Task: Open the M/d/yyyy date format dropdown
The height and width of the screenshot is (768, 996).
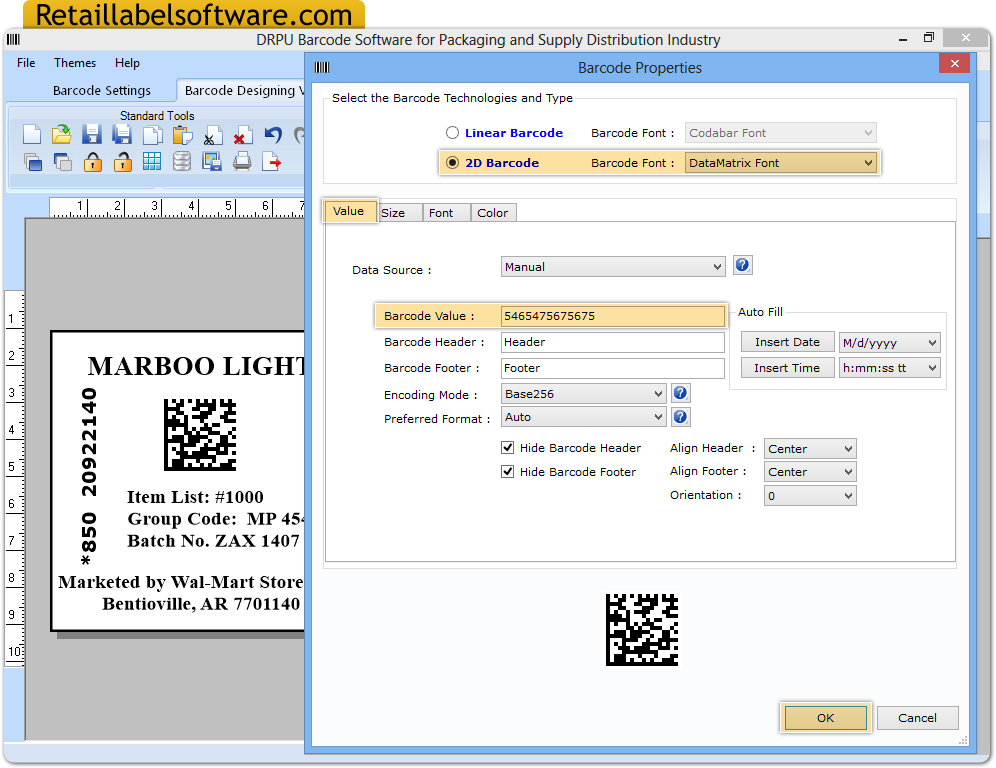Action: (x=889, y=343)
